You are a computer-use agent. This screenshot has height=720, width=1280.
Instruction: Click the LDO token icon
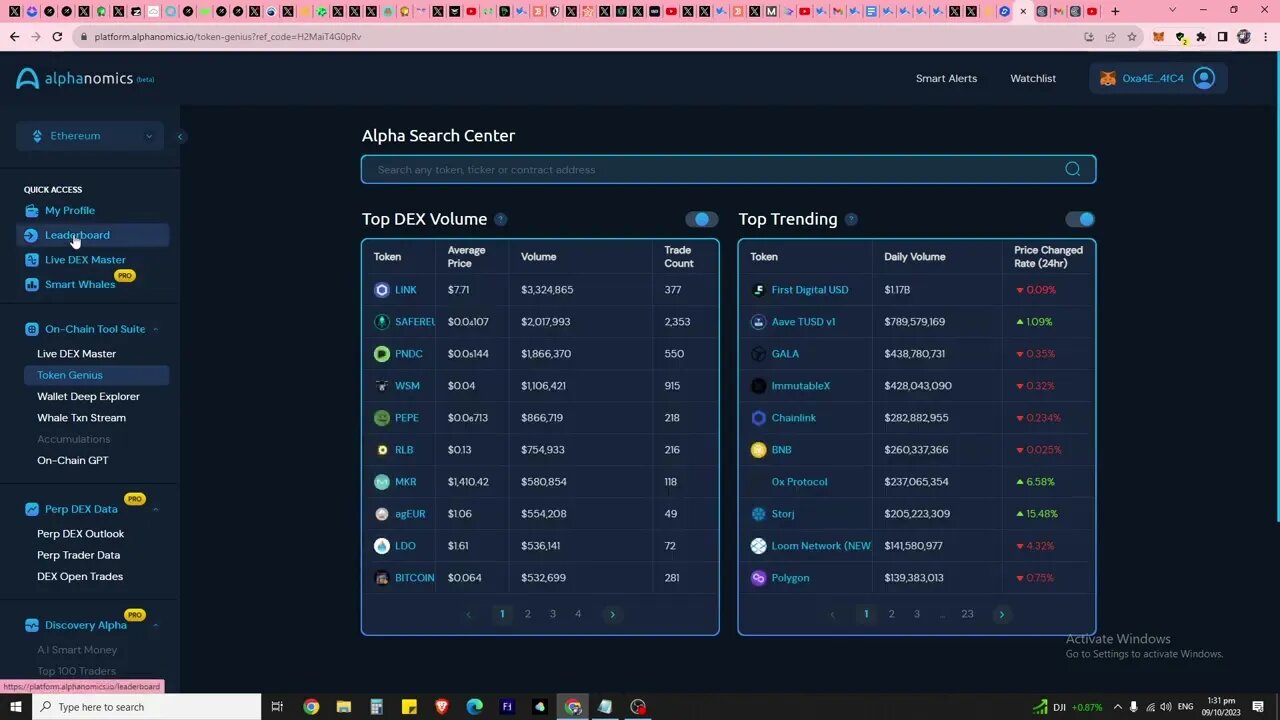(382, 546)
